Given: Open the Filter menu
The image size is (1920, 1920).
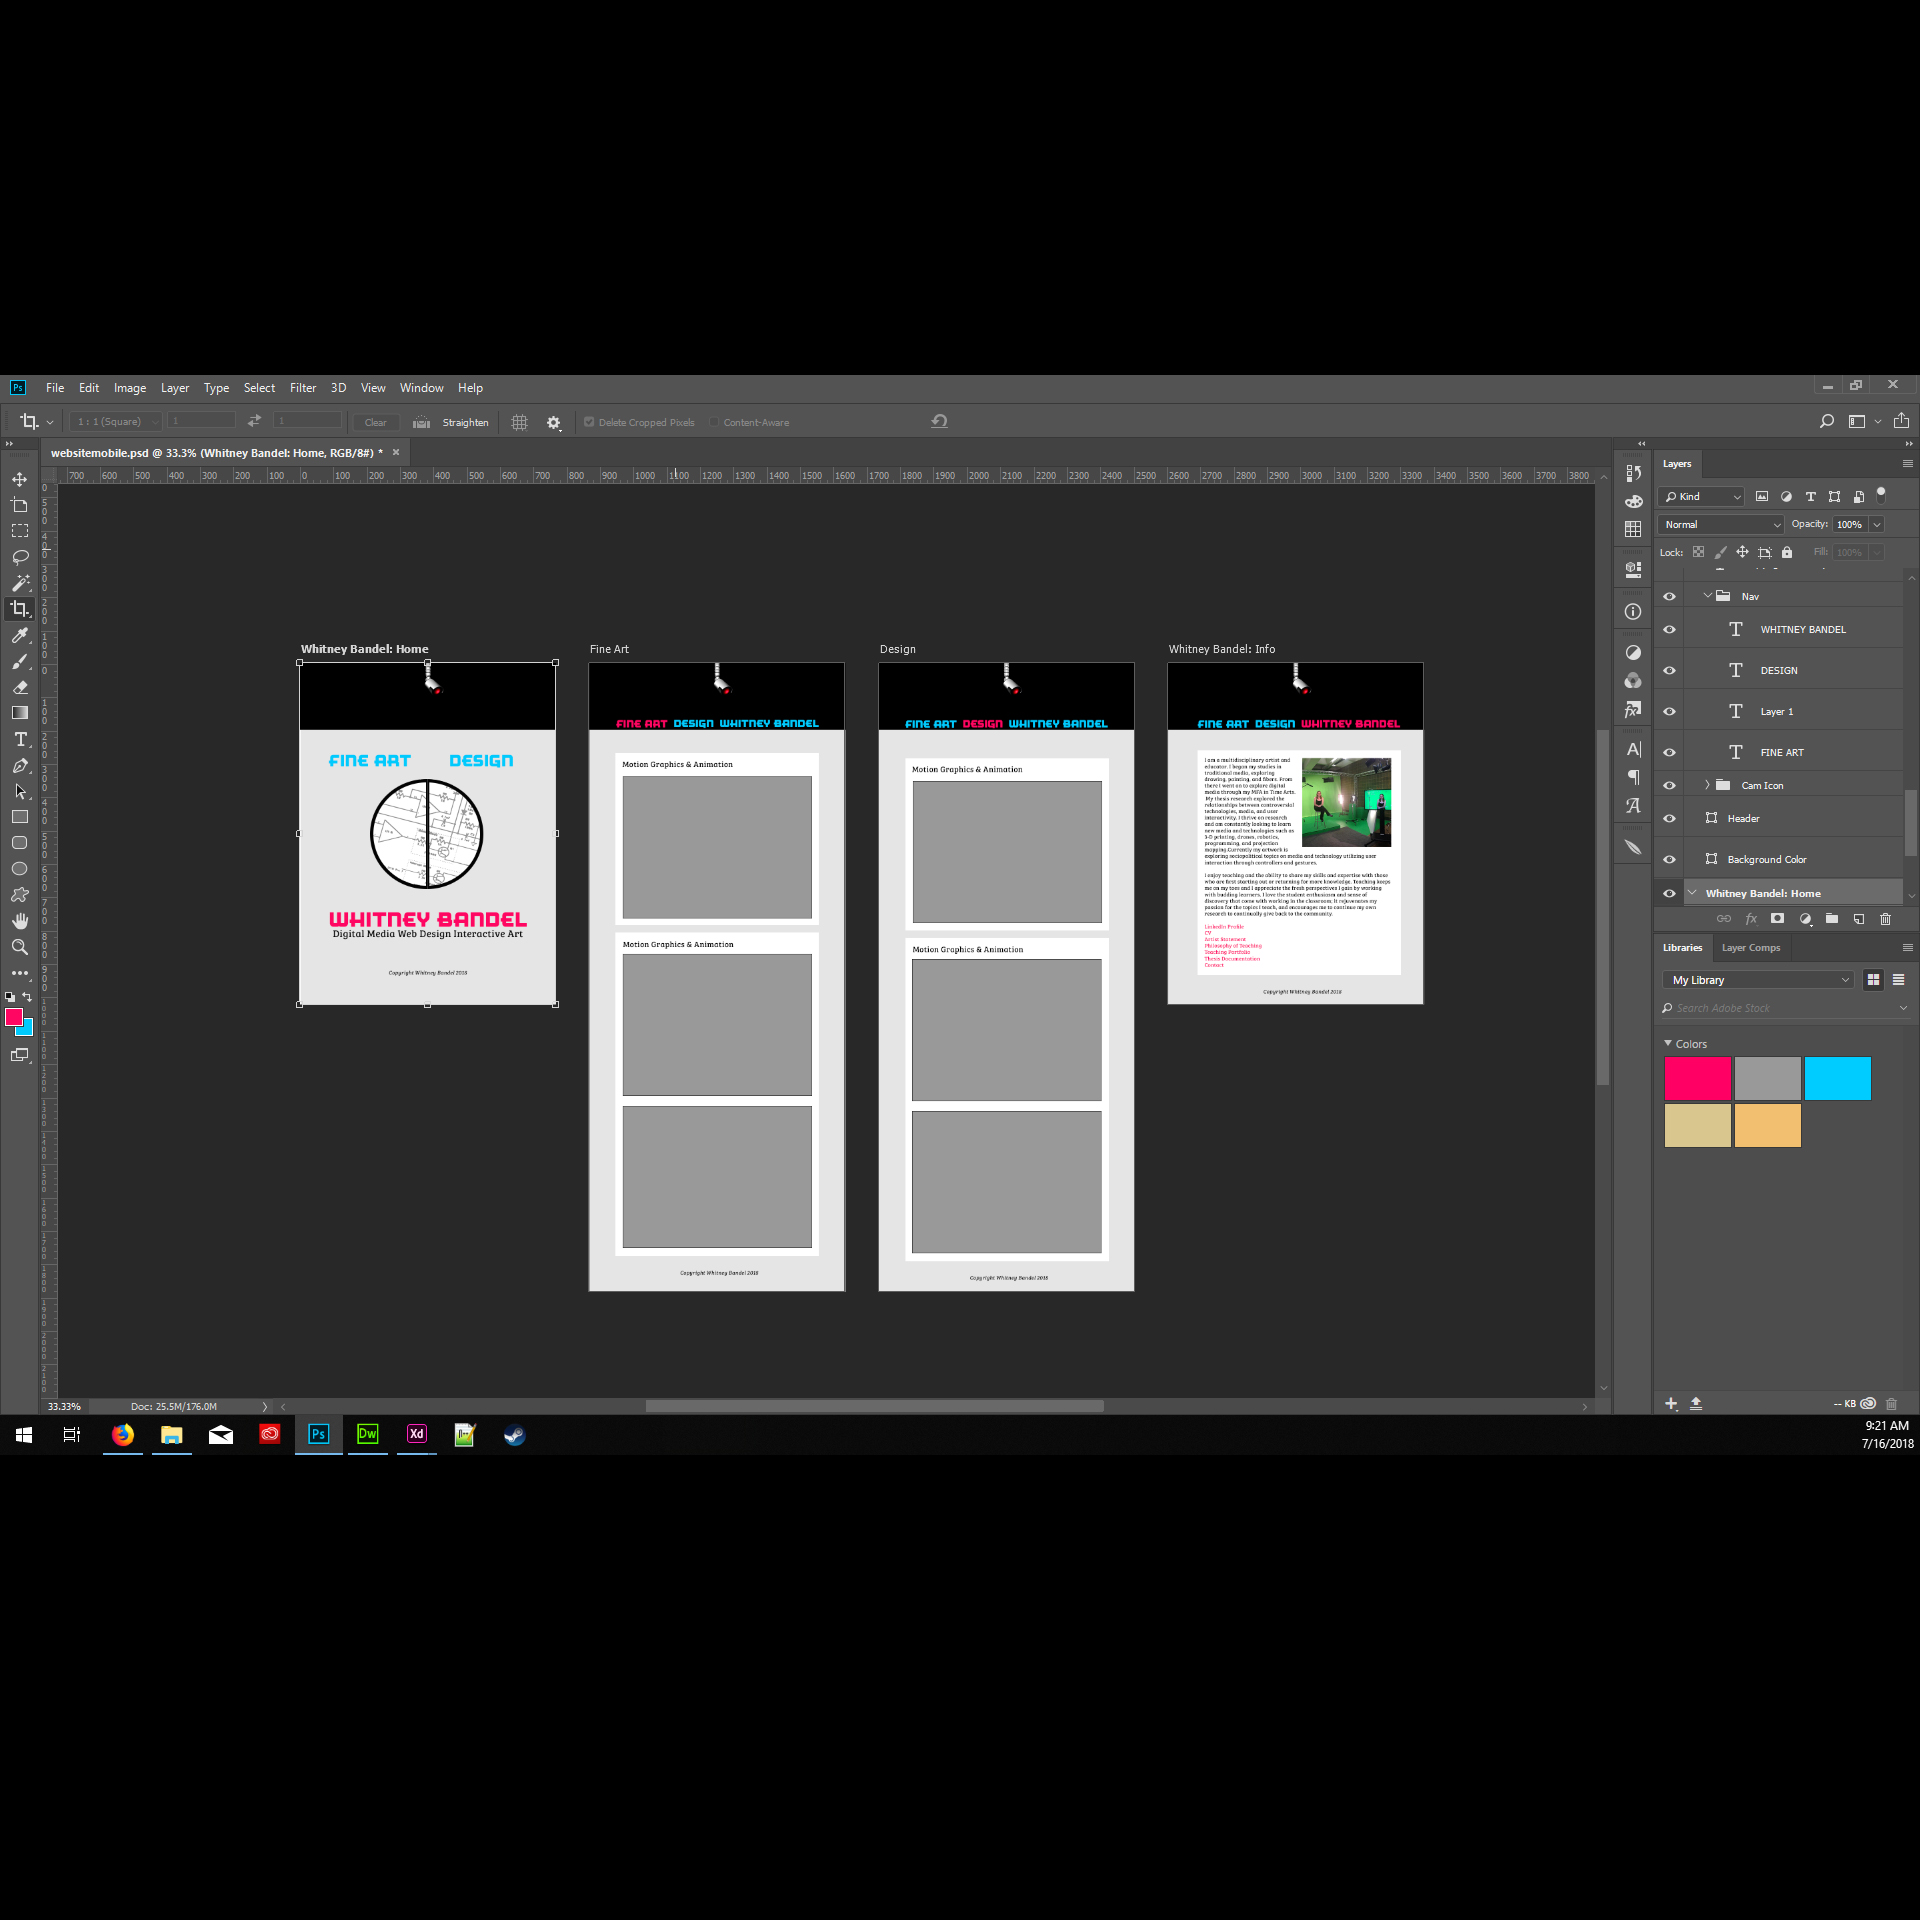Looking at the screenshot, I should tap(303, 388).
